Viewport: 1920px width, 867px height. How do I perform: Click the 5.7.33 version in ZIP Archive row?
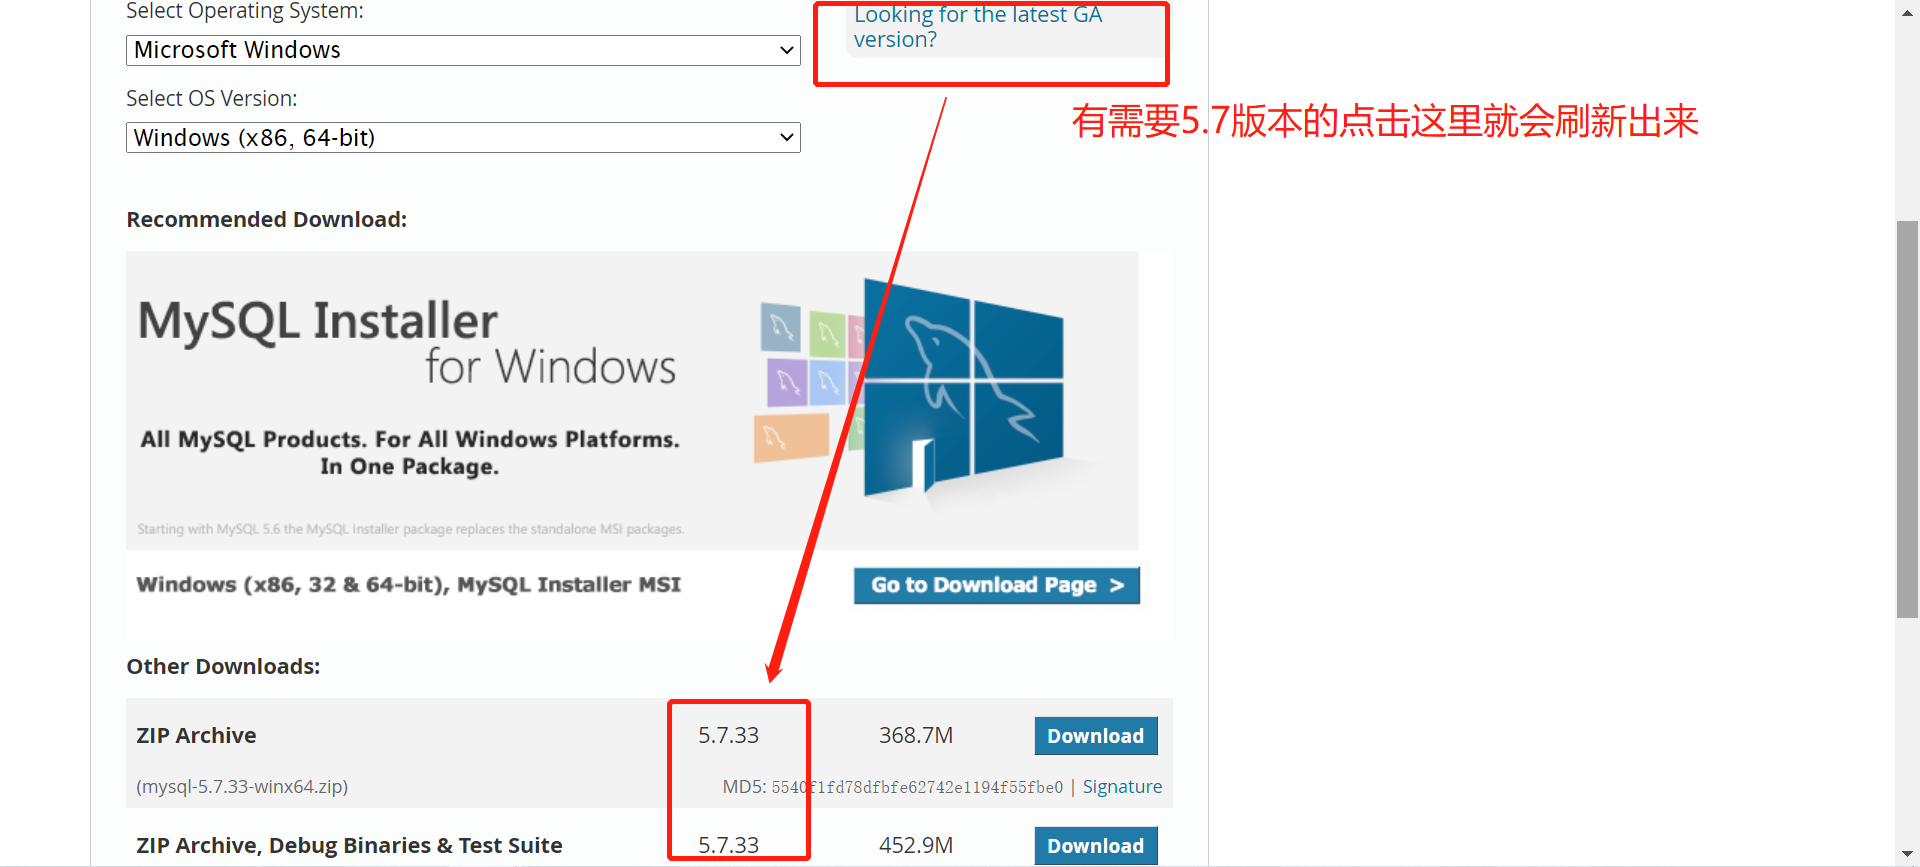tap(728, 736)
